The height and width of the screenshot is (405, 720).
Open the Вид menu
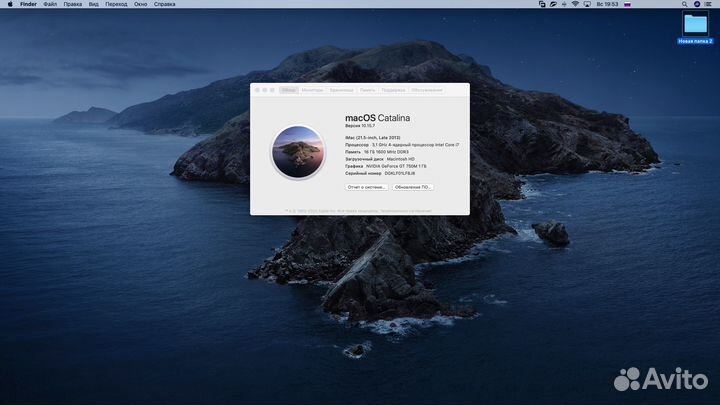pyautogui.click(x=94, y=4)
